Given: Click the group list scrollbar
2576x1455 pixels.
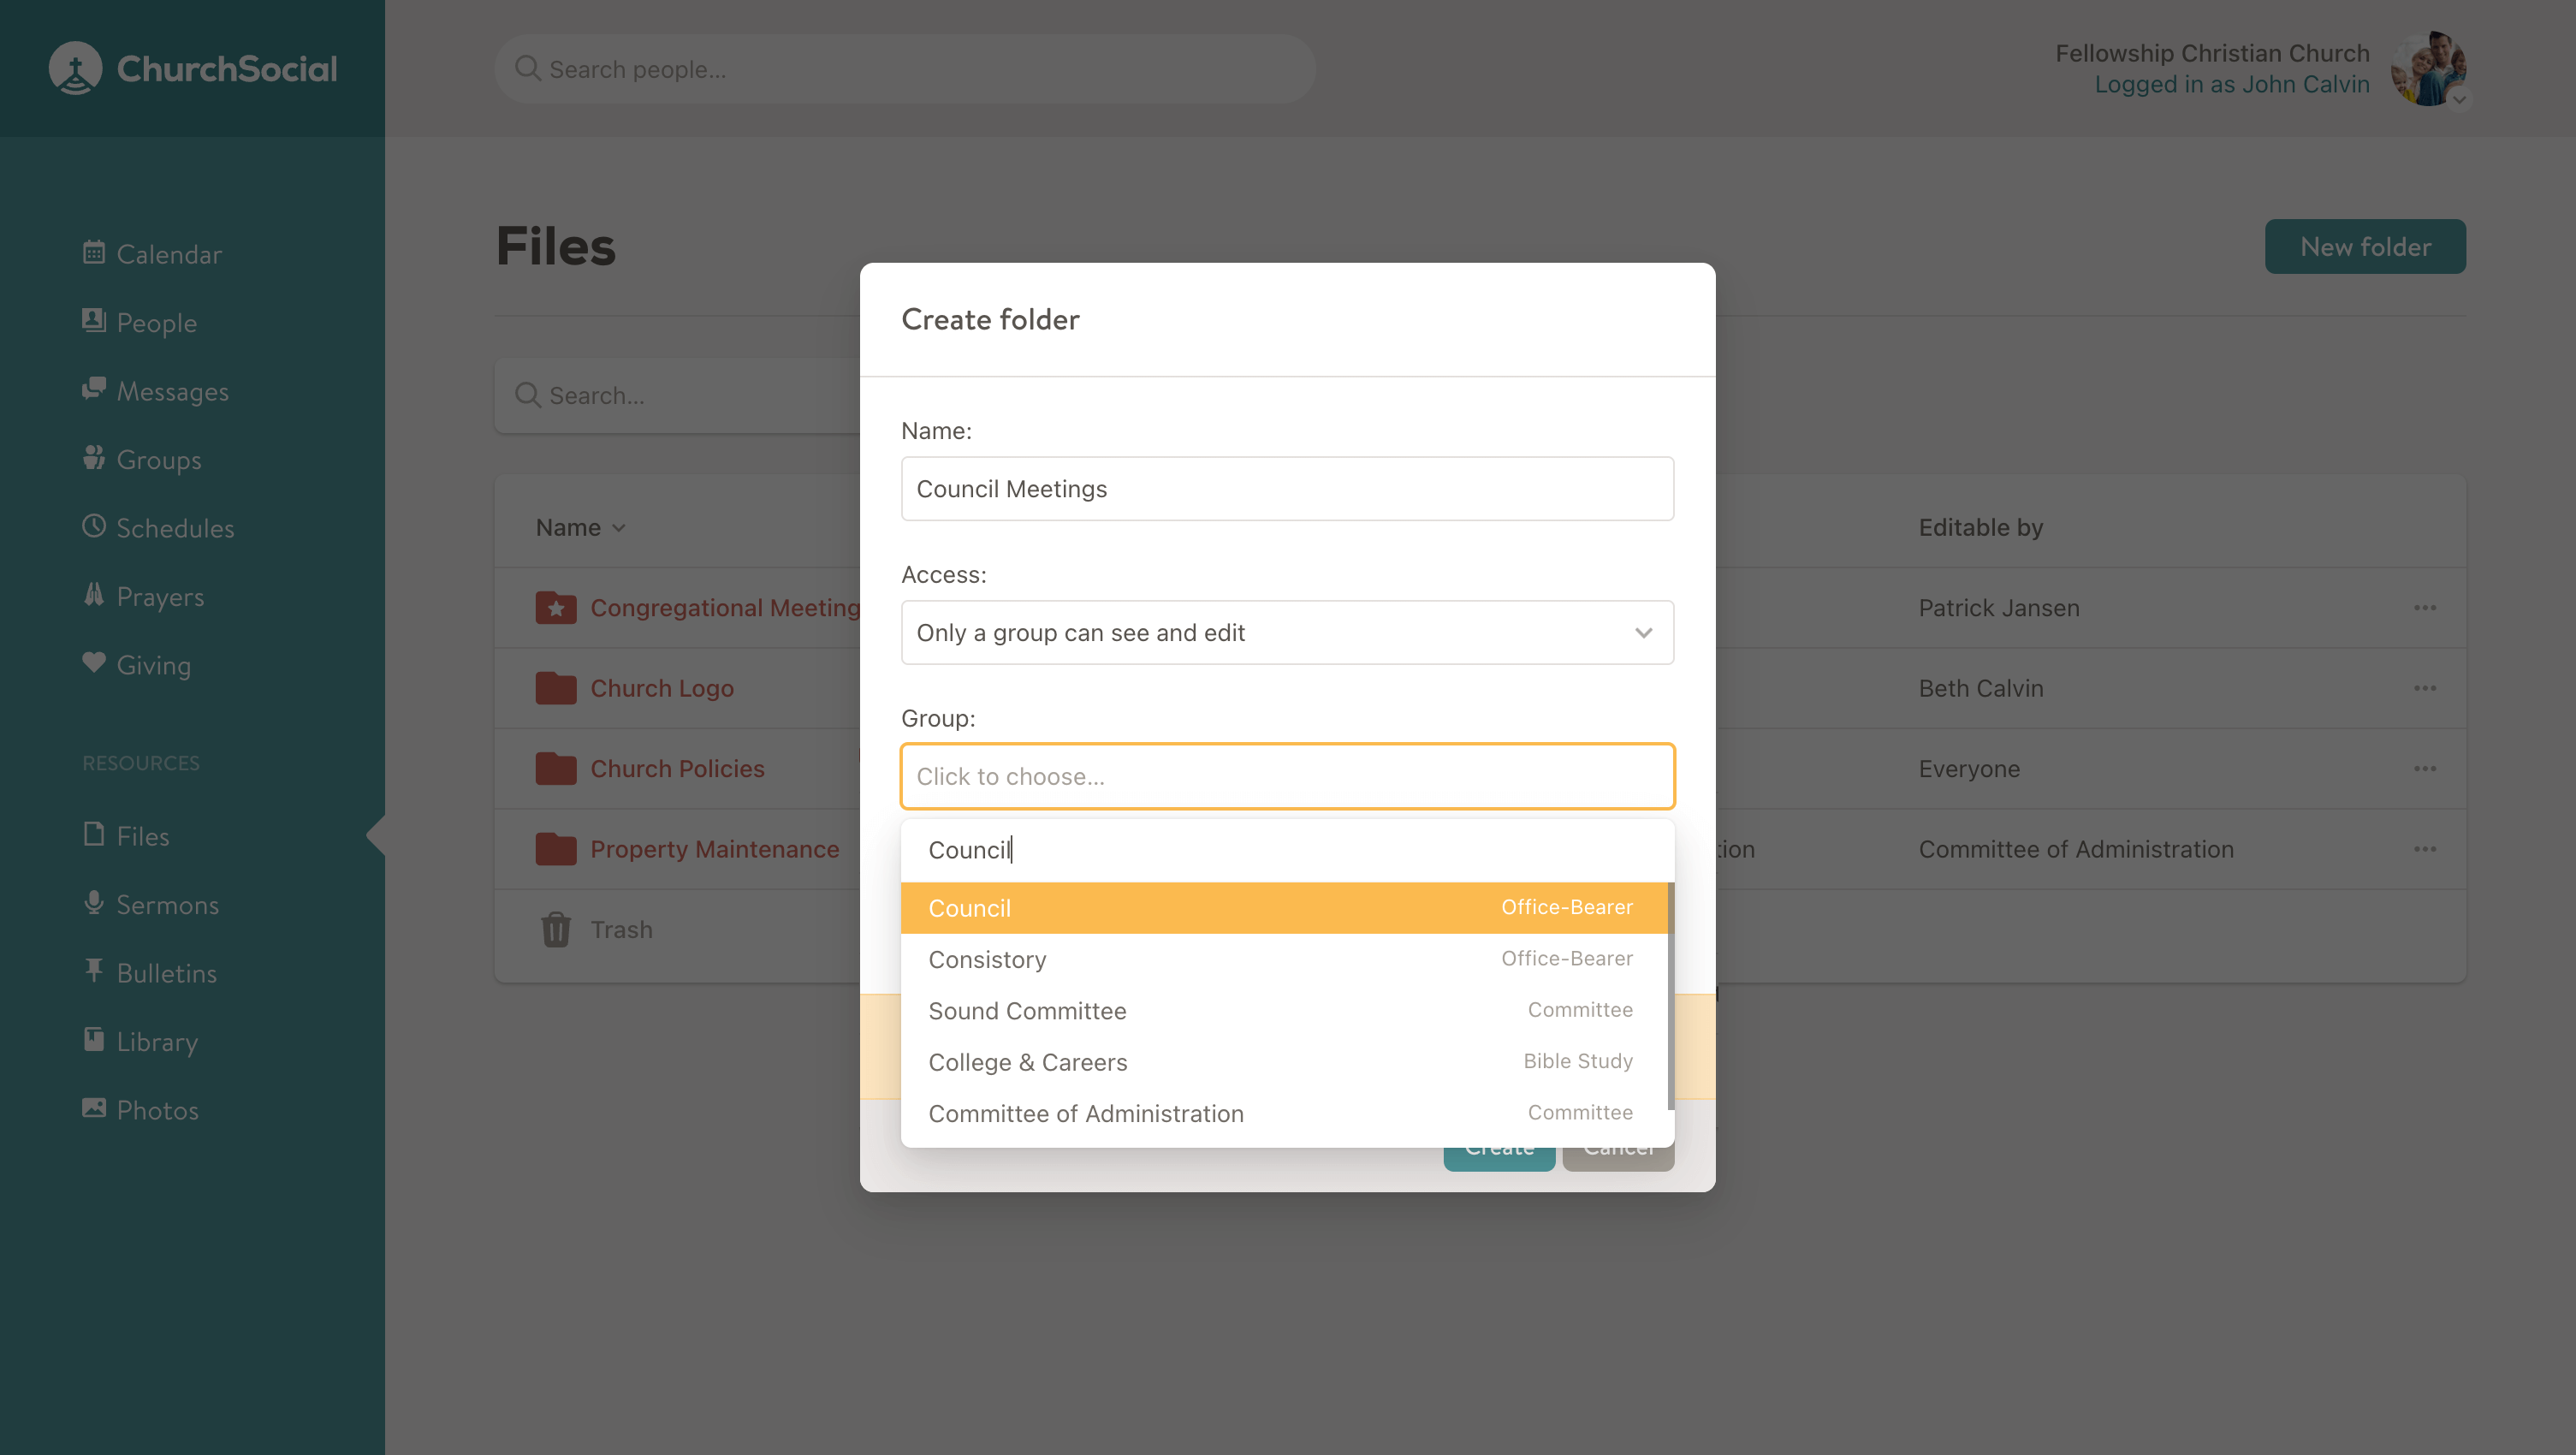Looking at the screenshot, I should click(x=1670, y=996).
